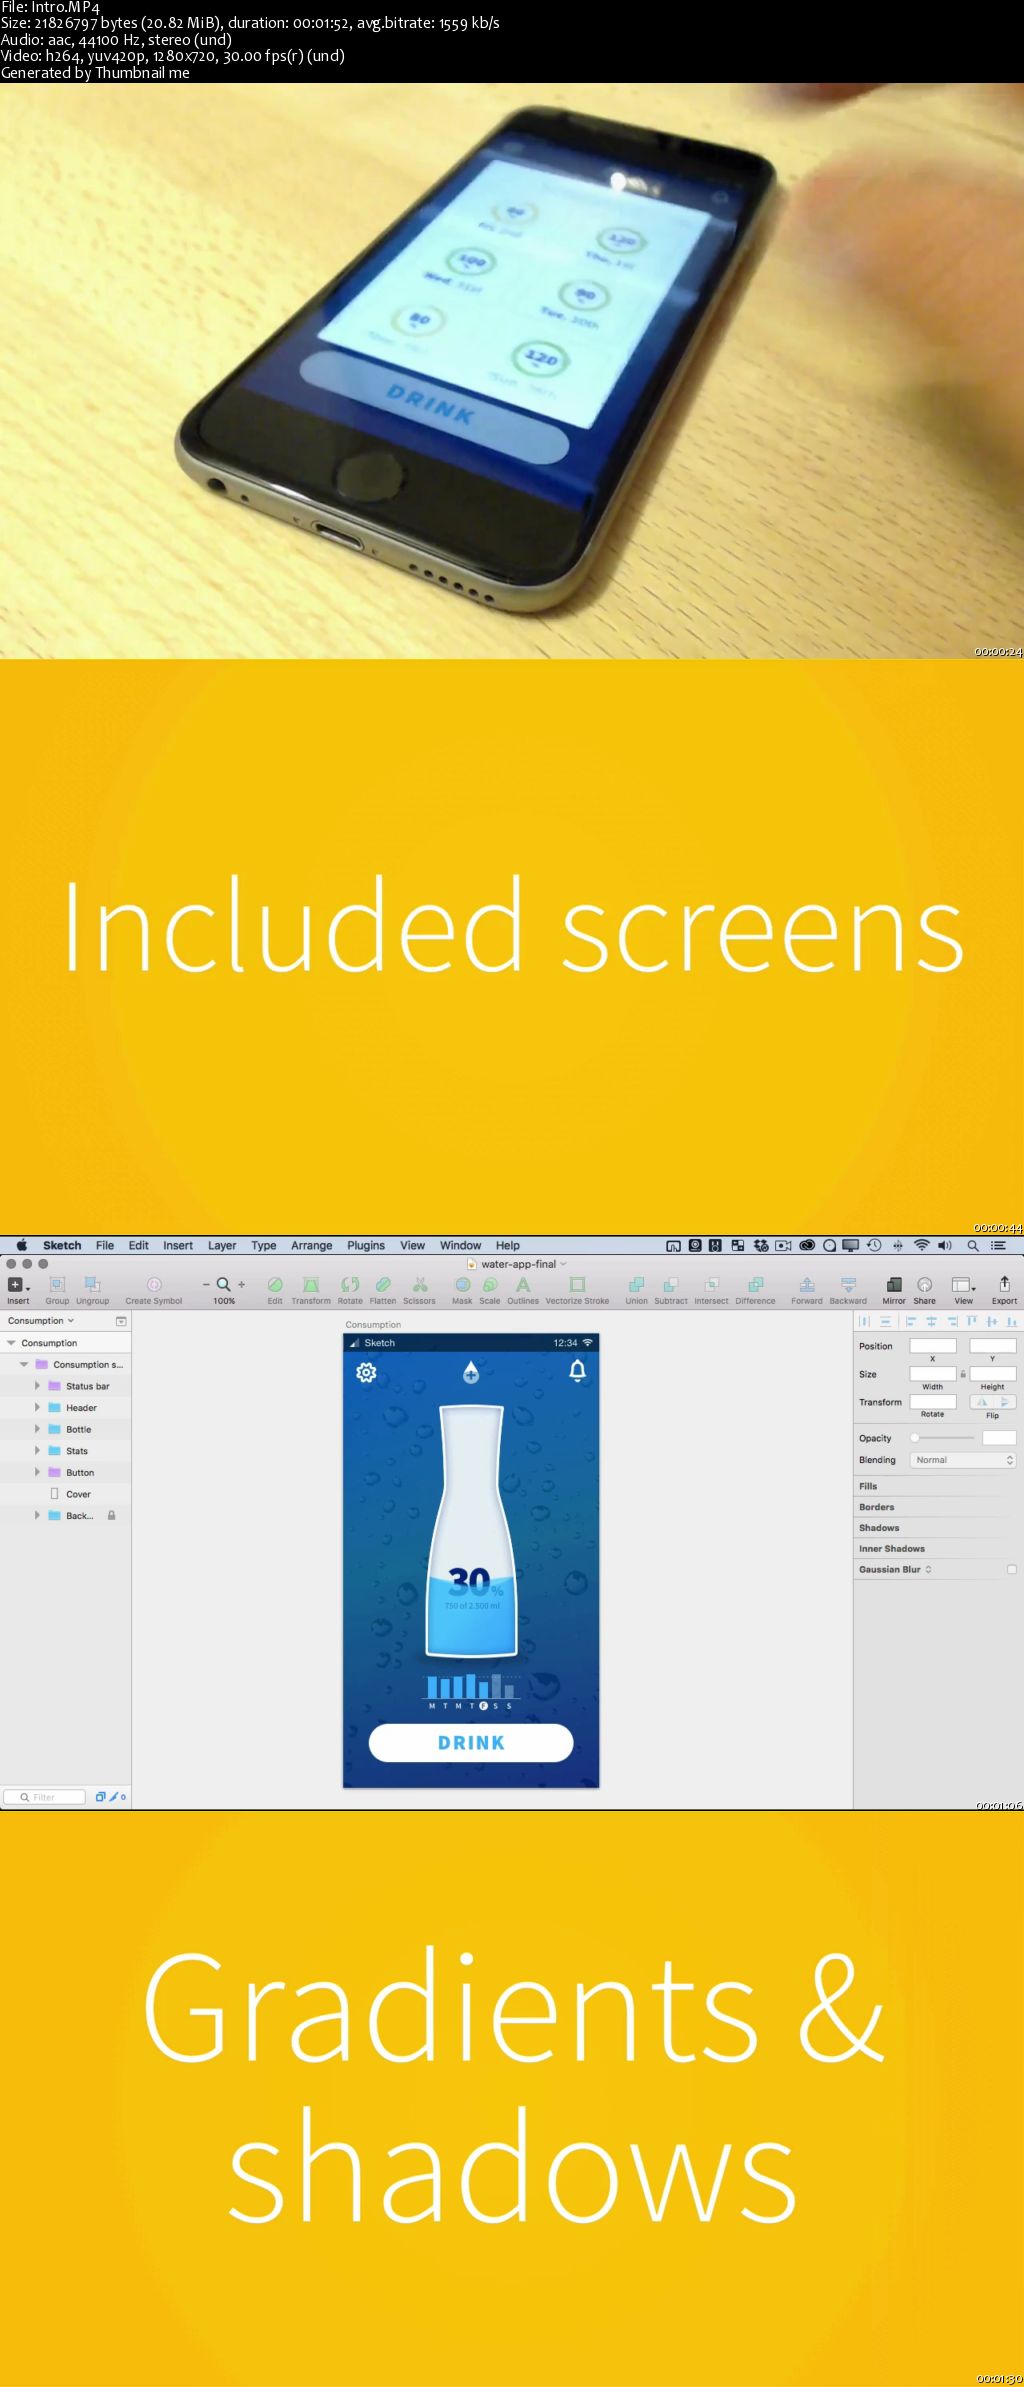Toggle the layer-type filter icon beside Filter field
The width and height of the screenshot is (1024, 2387).
100,1797
